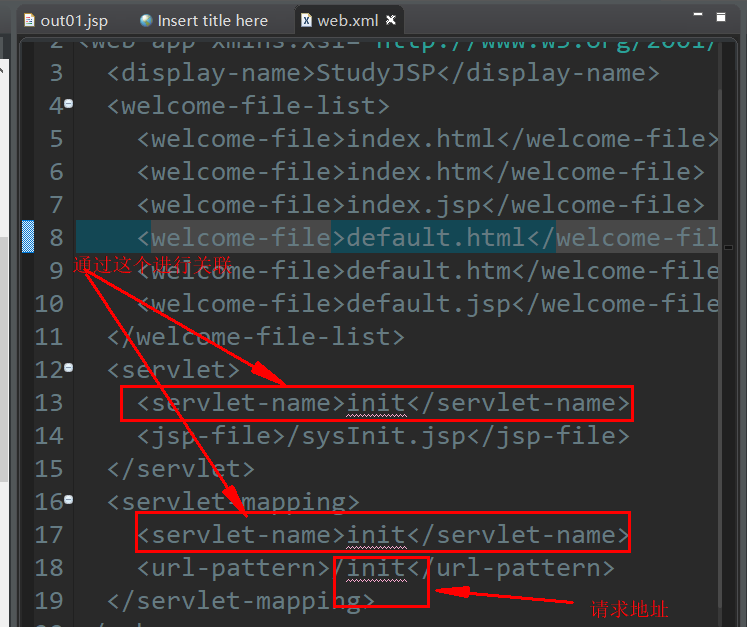Click closing servlet tag on line 15
747x627 pixels.
point(181,469)
